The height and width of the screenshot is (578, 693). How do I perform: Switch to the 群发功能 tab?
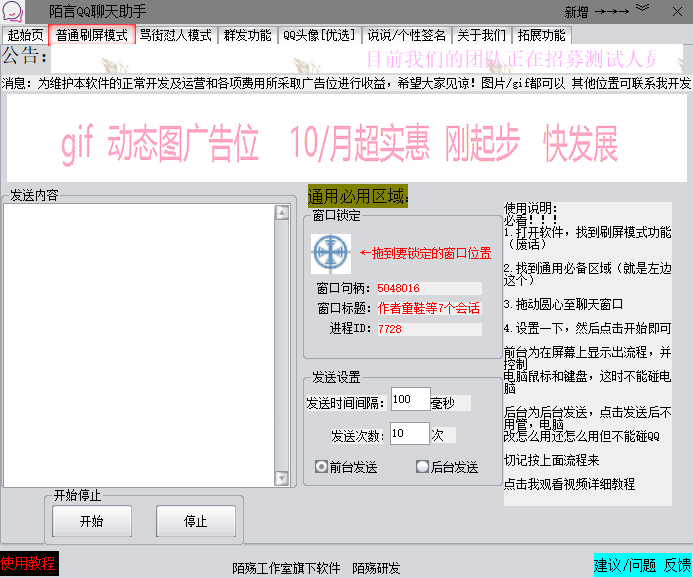247,35
